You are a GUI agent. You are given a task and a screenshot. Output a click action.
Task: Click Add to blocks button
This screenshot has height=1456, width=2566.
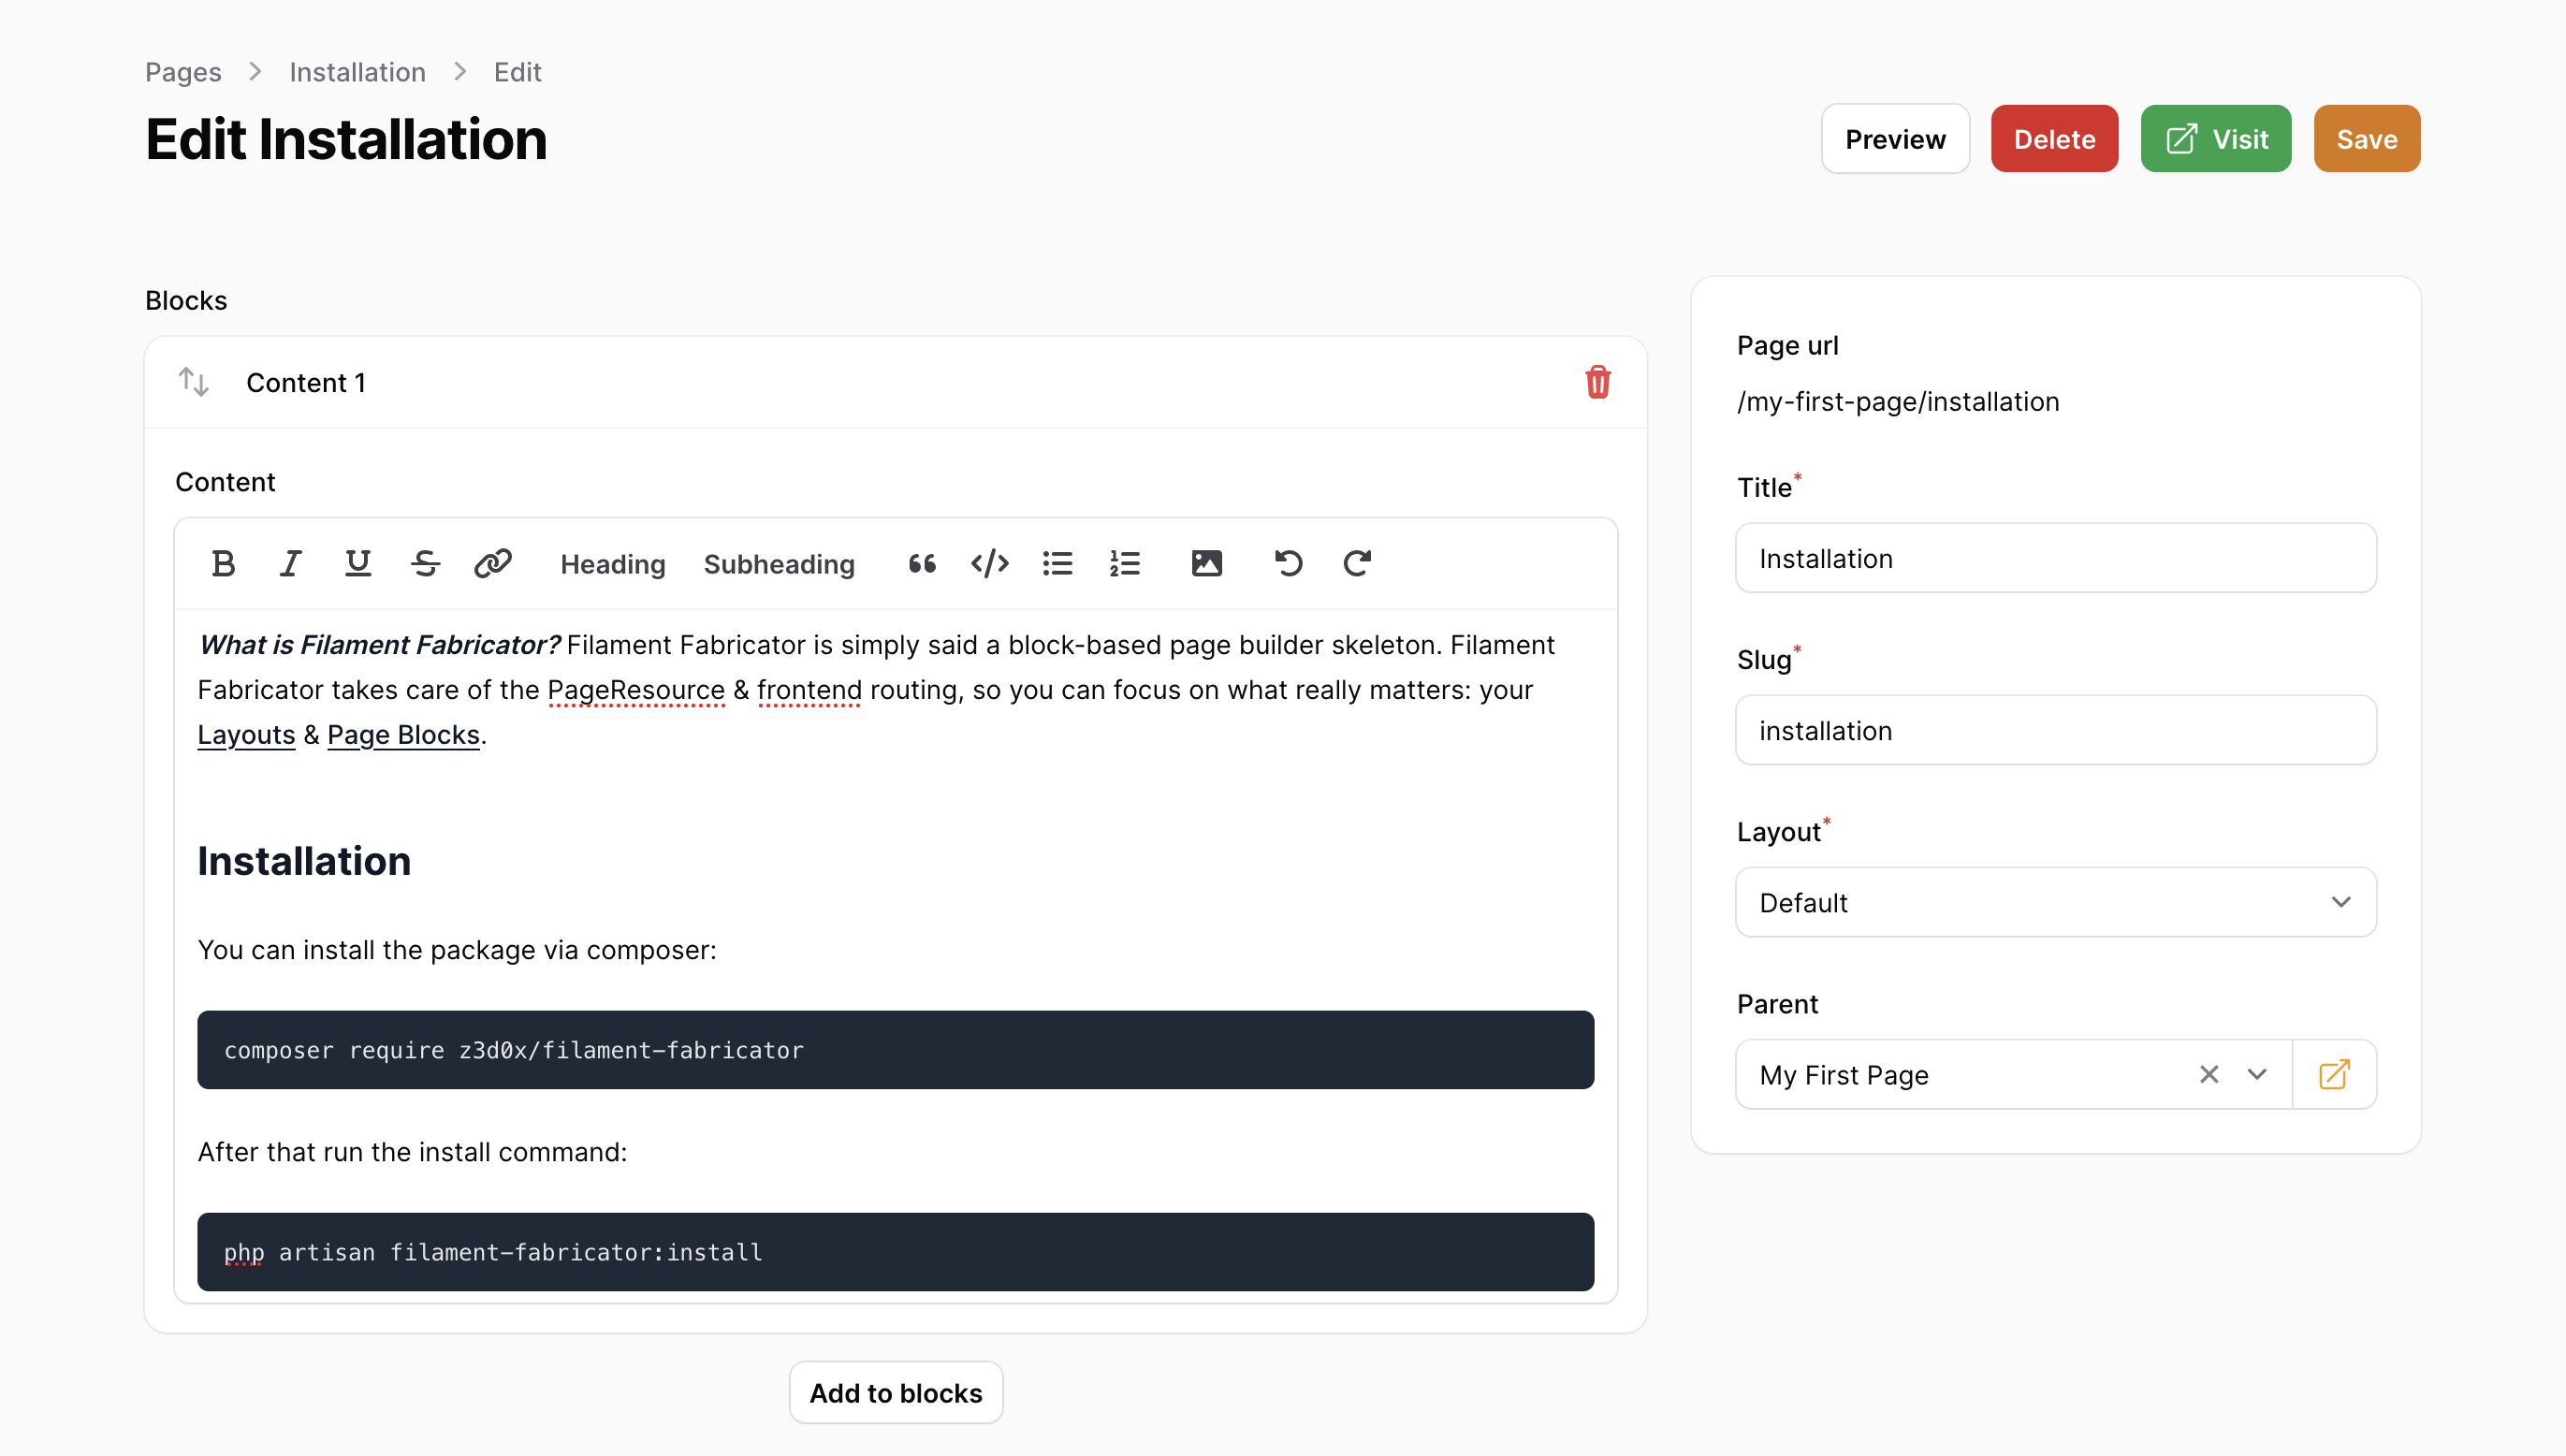[895, 1392]
